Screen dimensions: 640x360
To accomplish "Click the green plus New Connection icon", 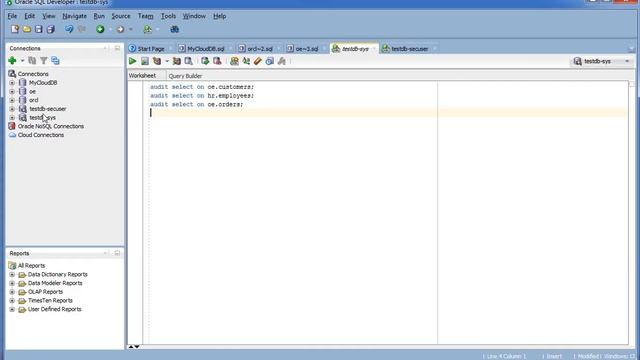I will (x=12, y=60).
